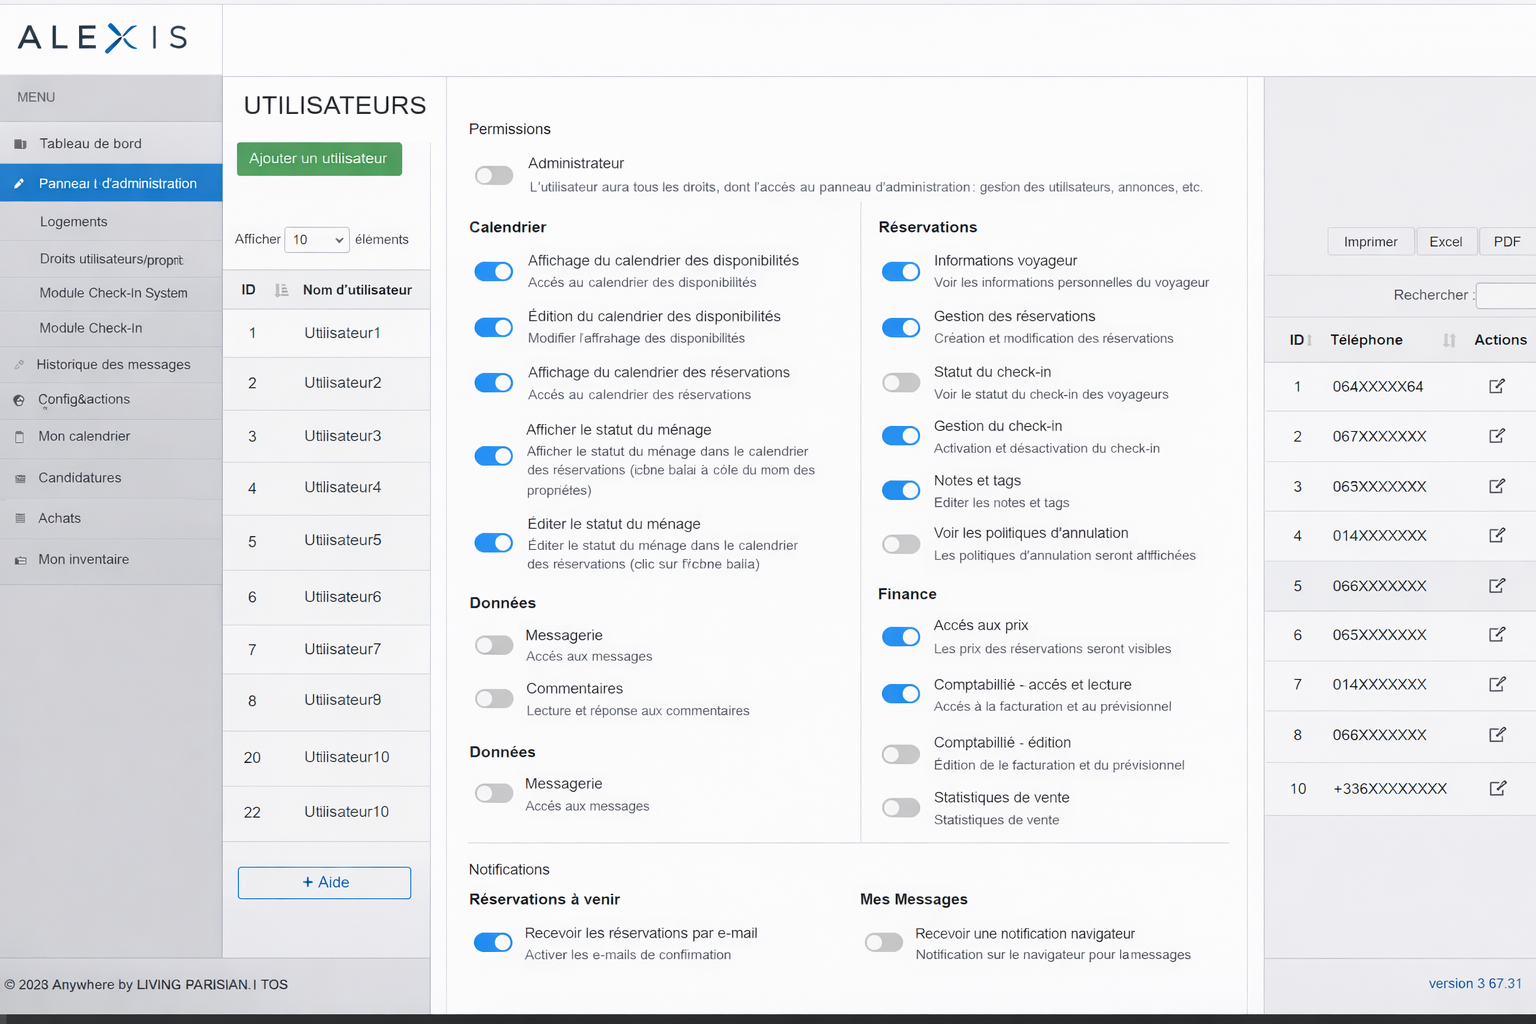Expand the Historique des messages section
Viewport: 1536px width, 1024px height.
[x=113, y=365]
